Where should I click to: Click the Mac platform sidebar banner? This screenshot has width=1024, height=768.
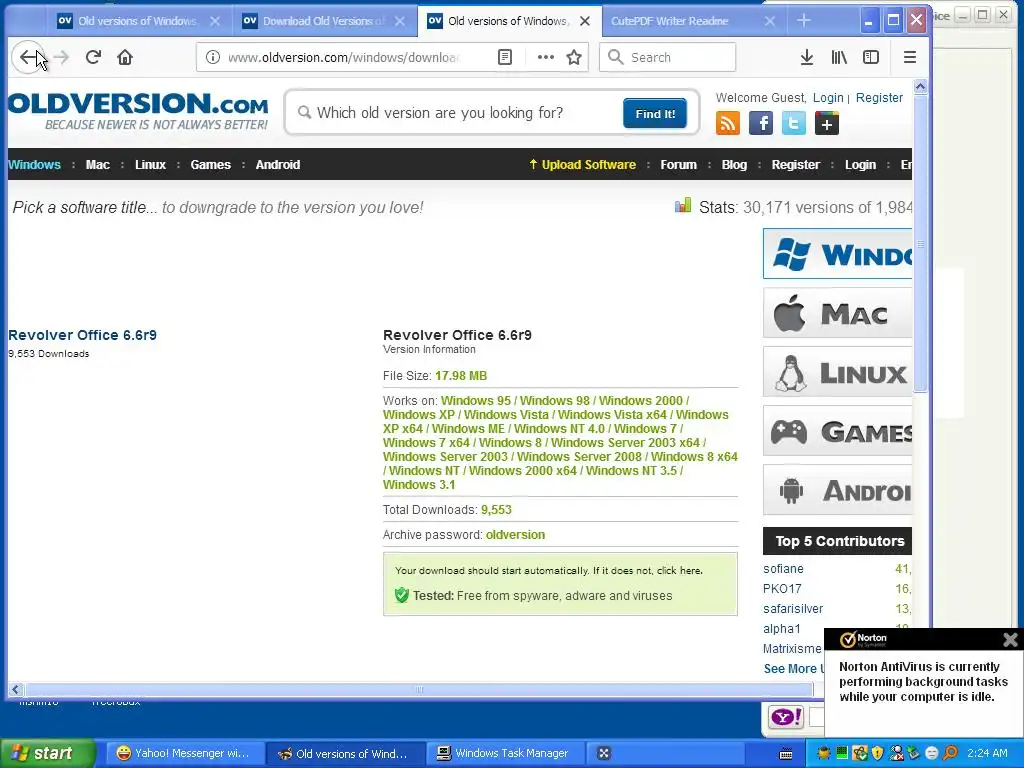click(837, 313)
